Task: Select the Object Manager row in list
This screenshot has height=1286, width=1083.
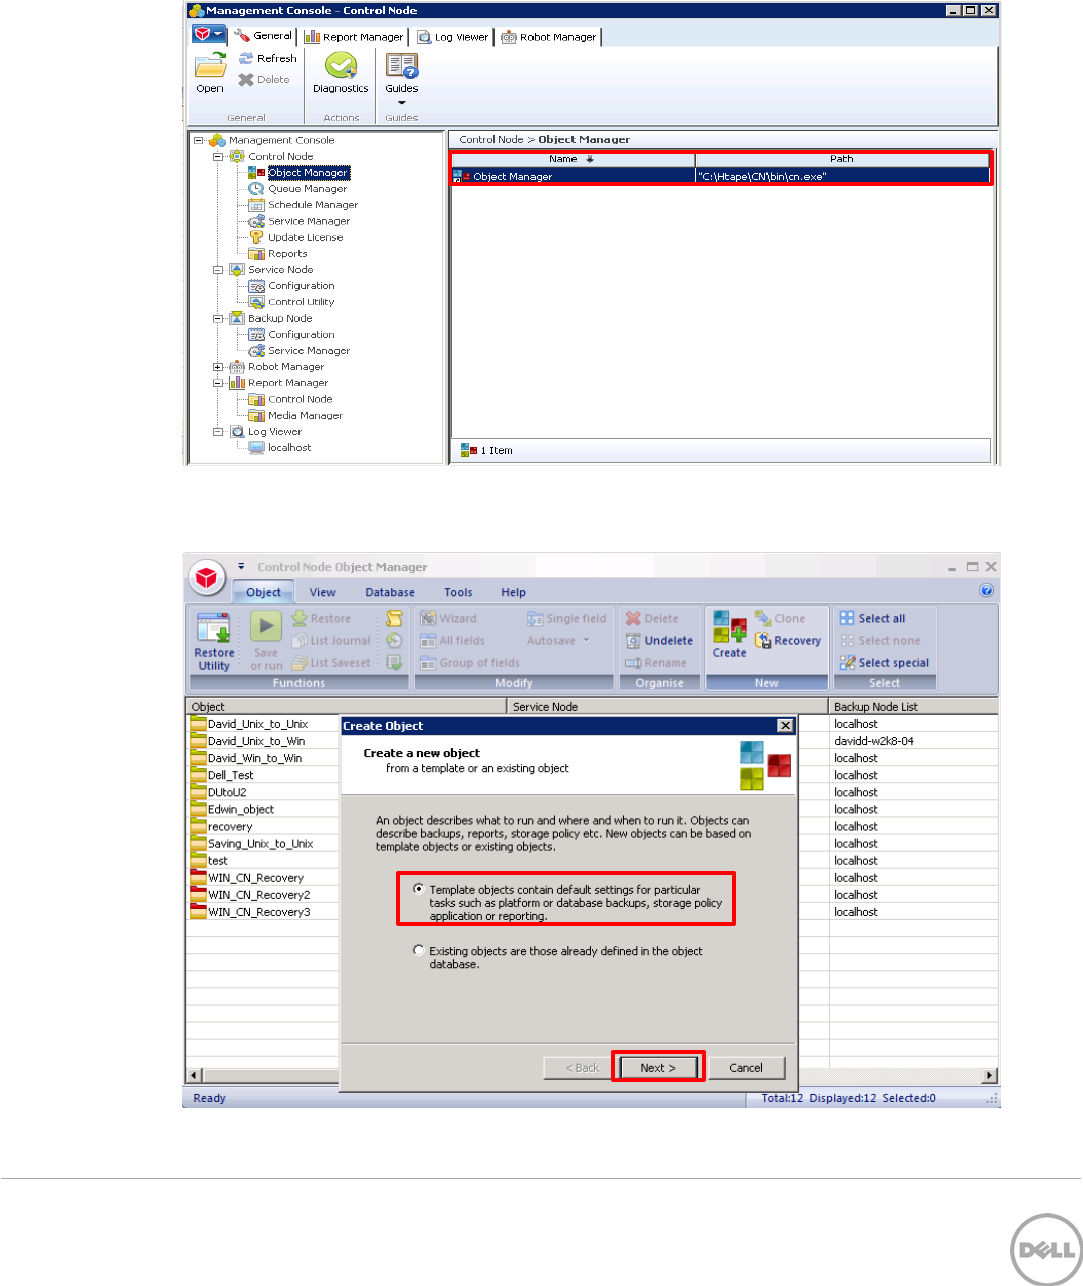Action: click(720, 176)
